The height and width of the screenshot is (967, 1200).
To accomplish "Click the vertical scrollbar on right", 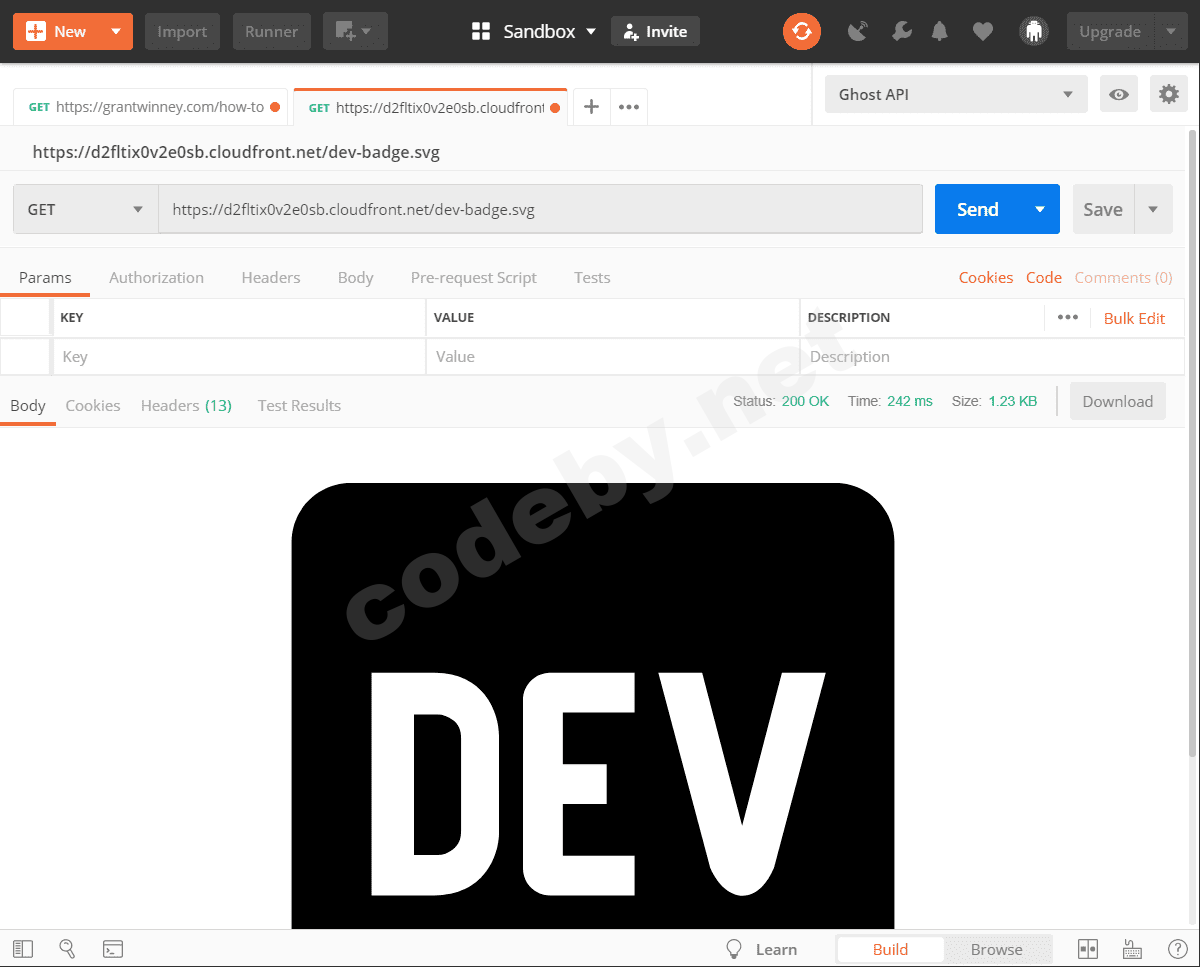I will 1192,443.
